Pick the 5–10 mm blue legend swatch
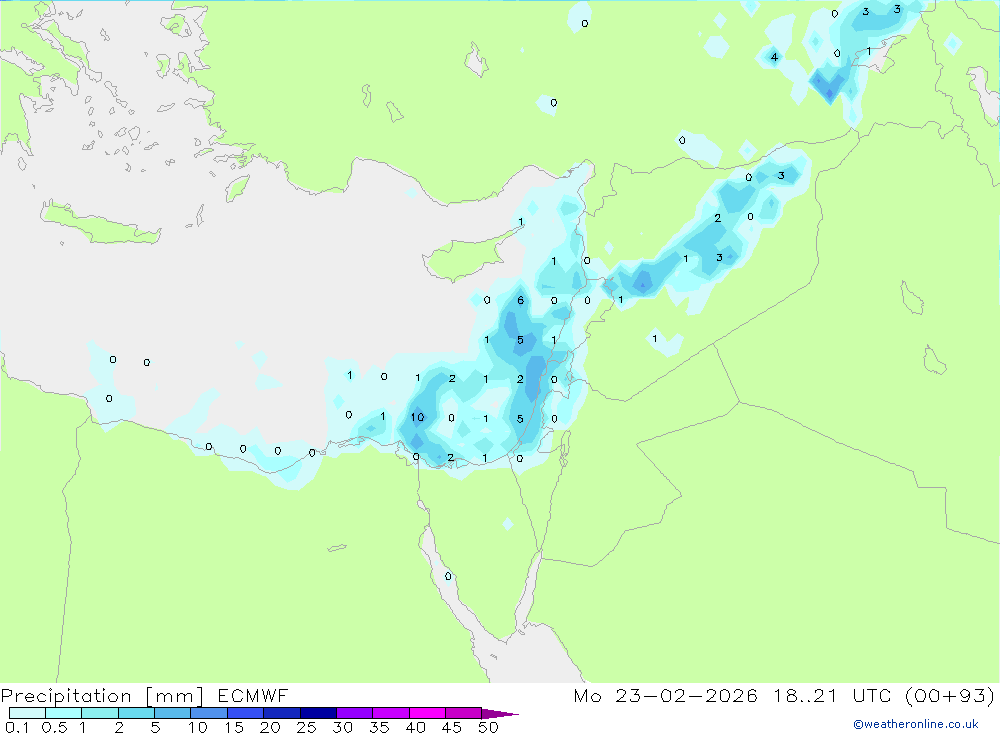1000x733 pixels. click(x=173, y=713)
